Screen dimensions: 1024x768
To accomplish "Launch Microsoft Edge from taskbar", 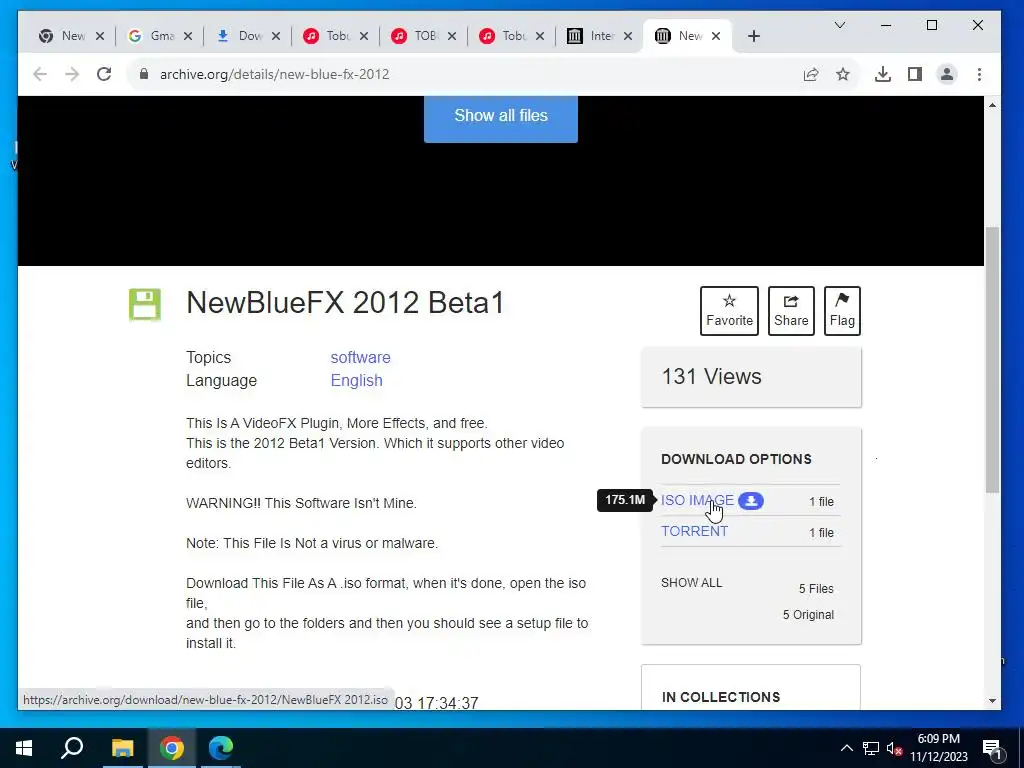I will pyautogui.click(x=221, y=748).
